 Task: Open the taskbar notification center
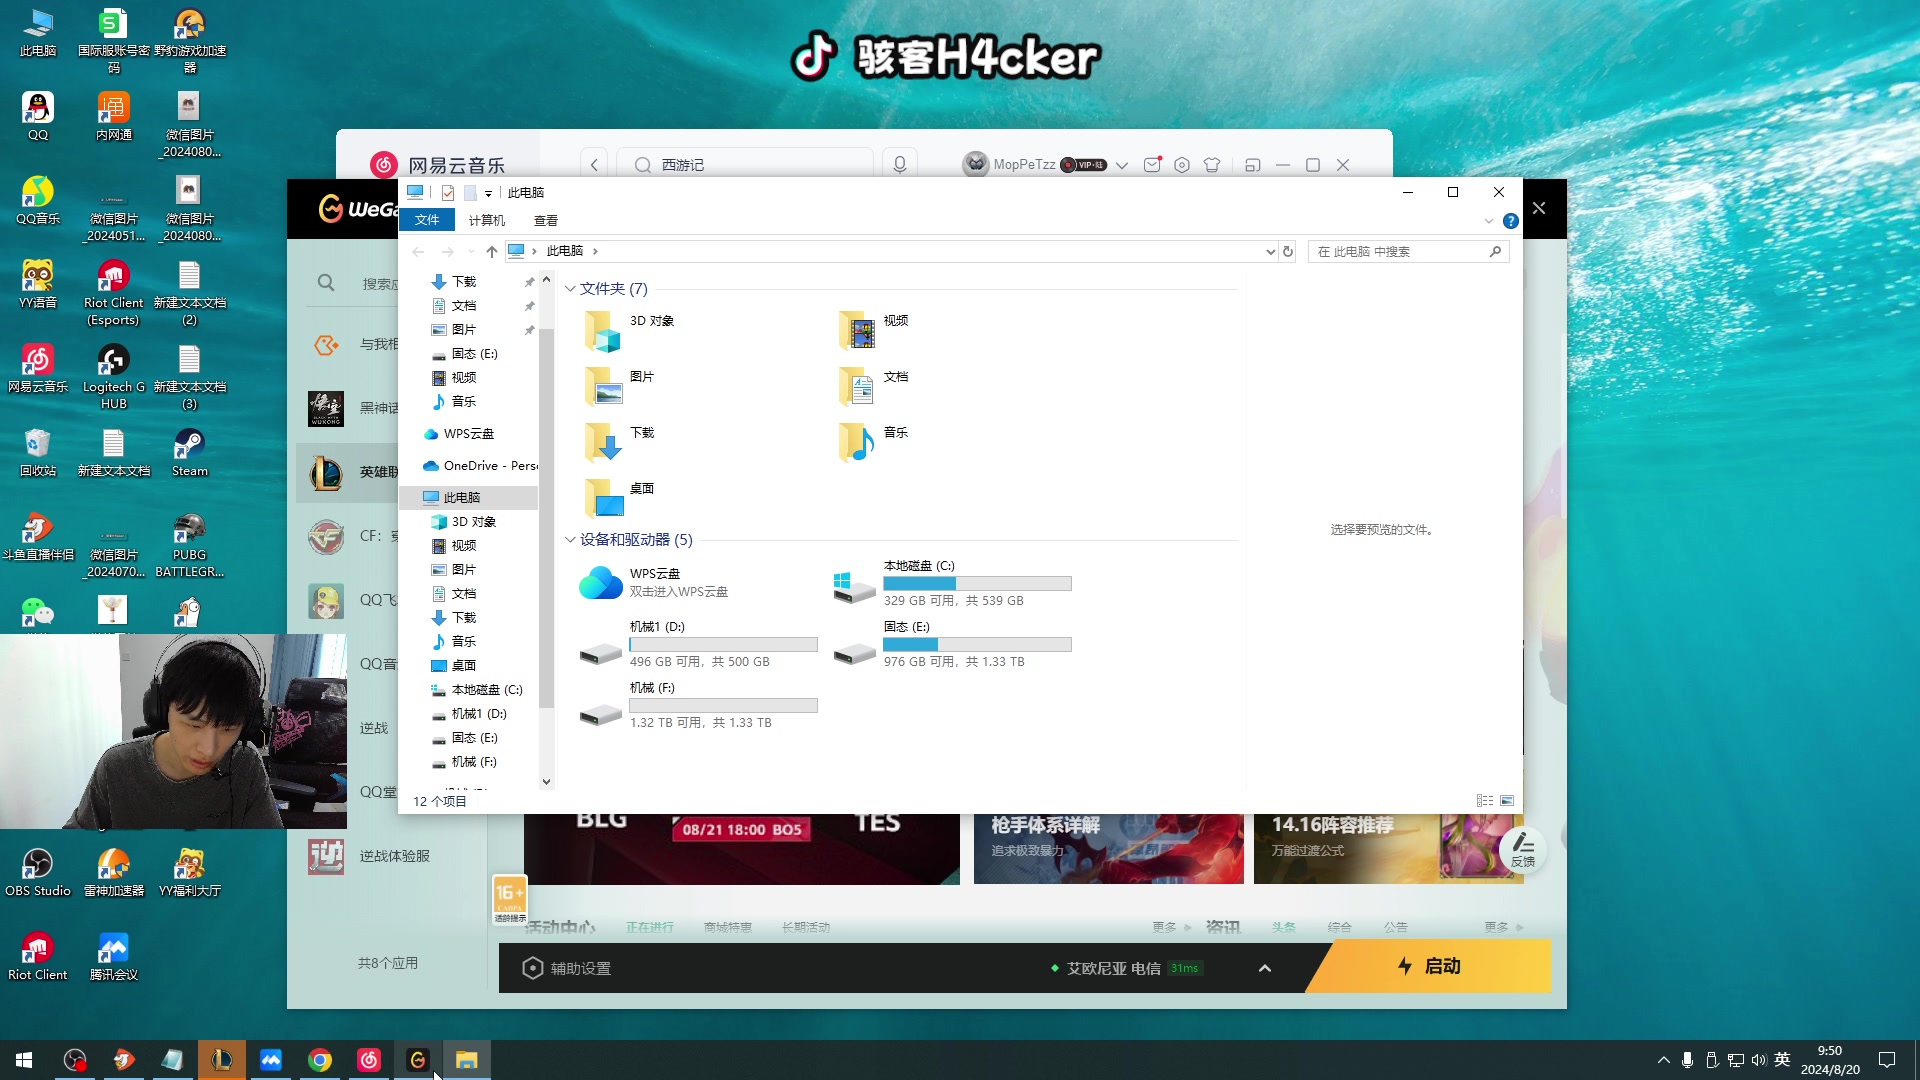tap(1887, 1060)
